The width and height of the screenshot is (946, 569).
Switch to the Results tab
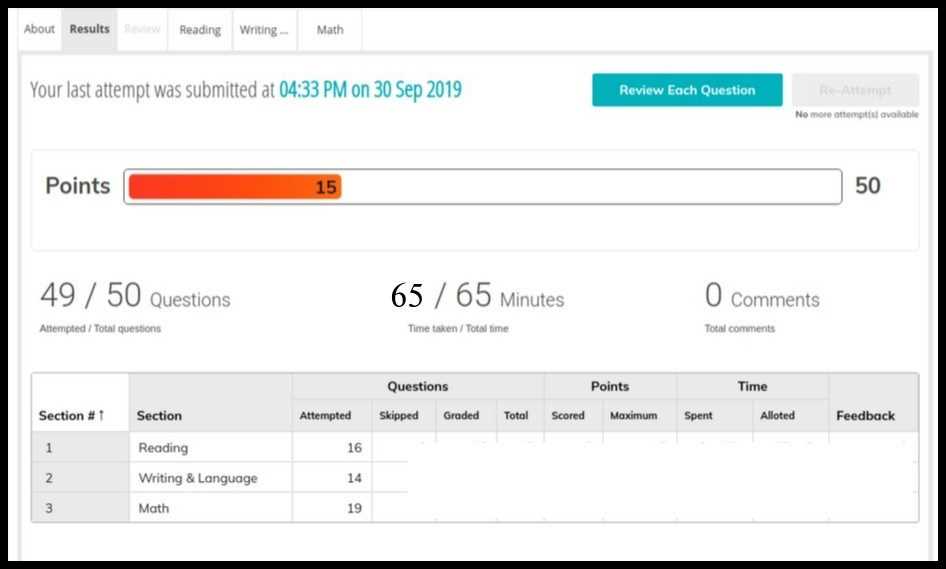click(89, 29)
